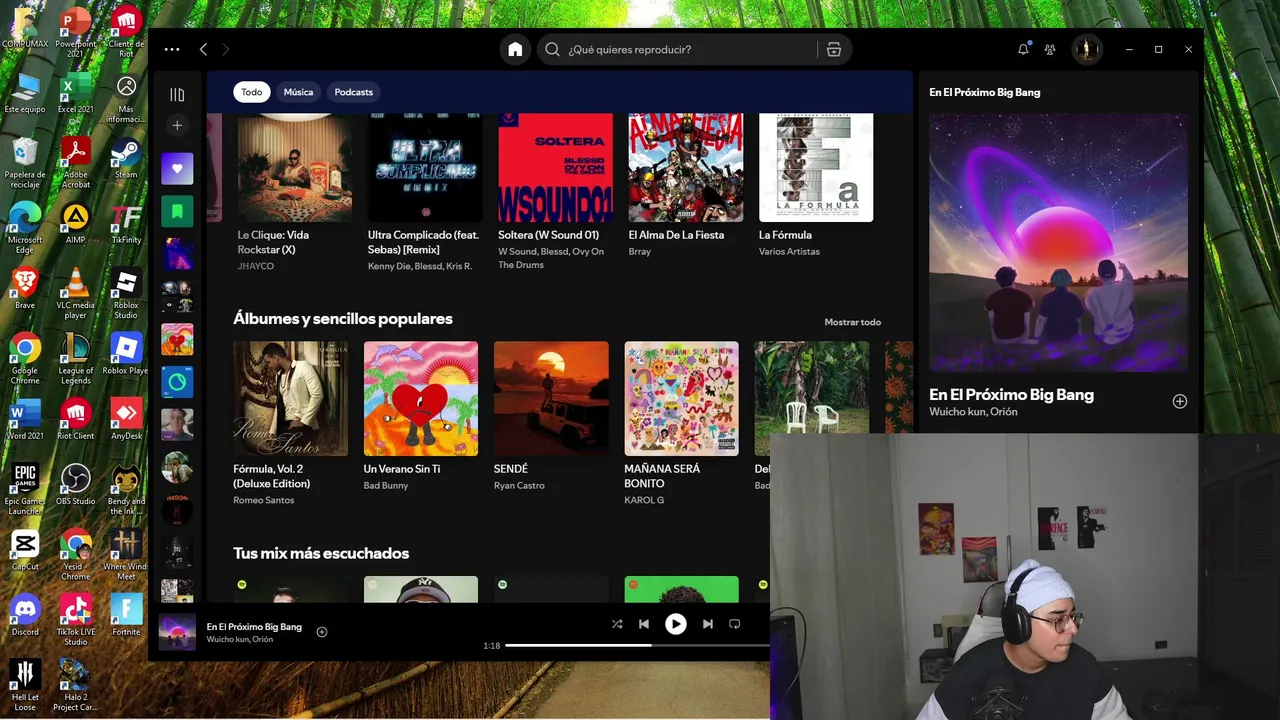Add current song to Liked from bottom bar
The image size is (1280, 720).
coord(322,632)
